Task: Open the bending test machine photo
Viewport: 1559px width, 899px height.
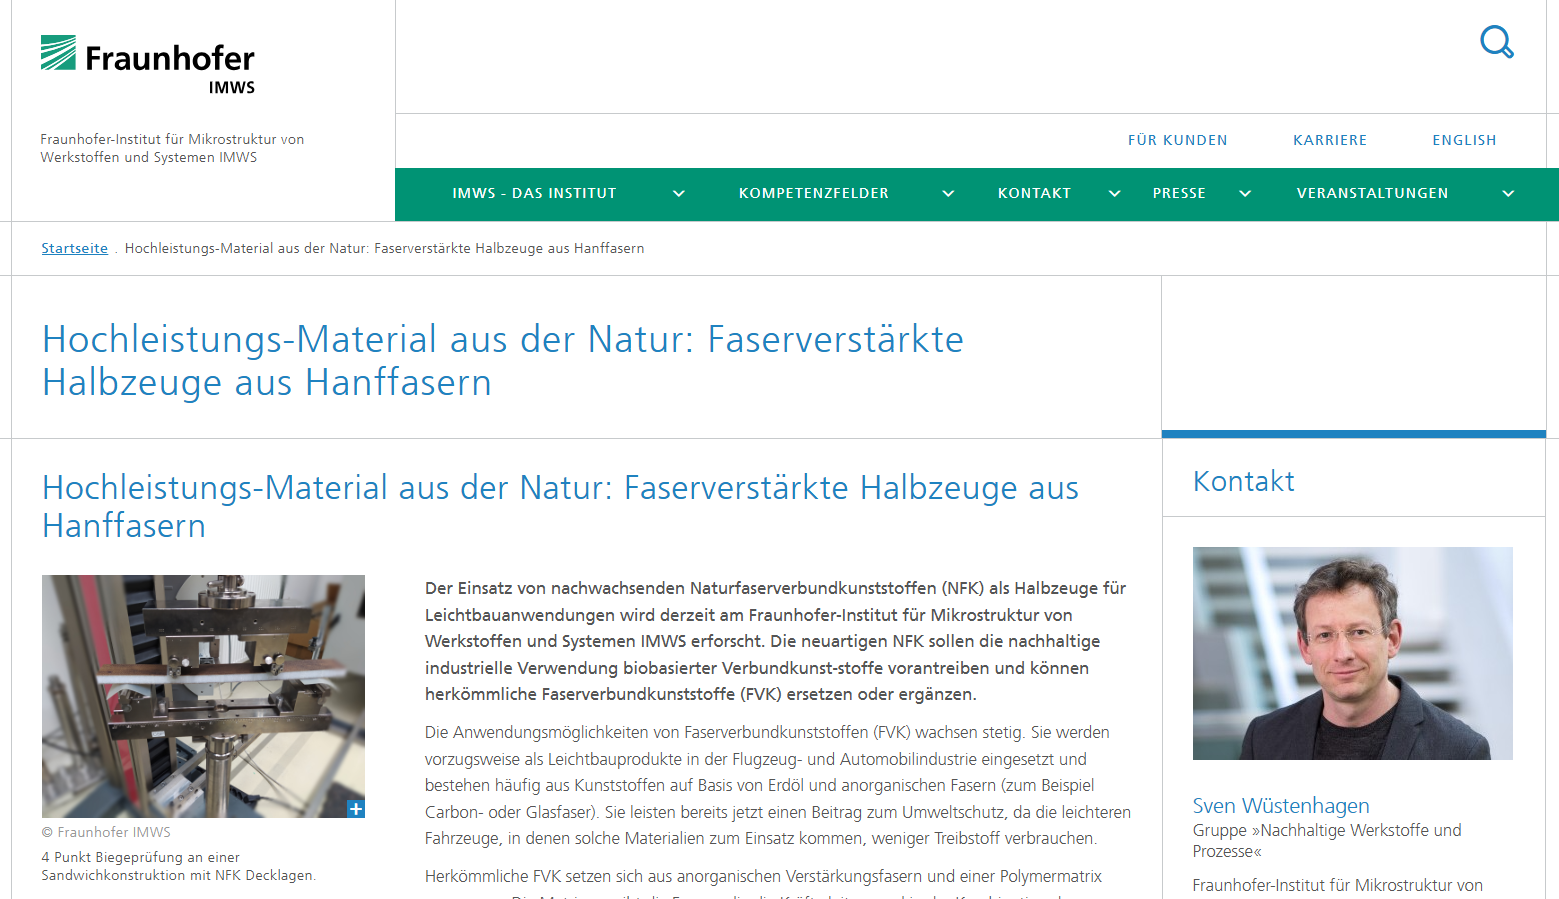Action: (203, 696)
